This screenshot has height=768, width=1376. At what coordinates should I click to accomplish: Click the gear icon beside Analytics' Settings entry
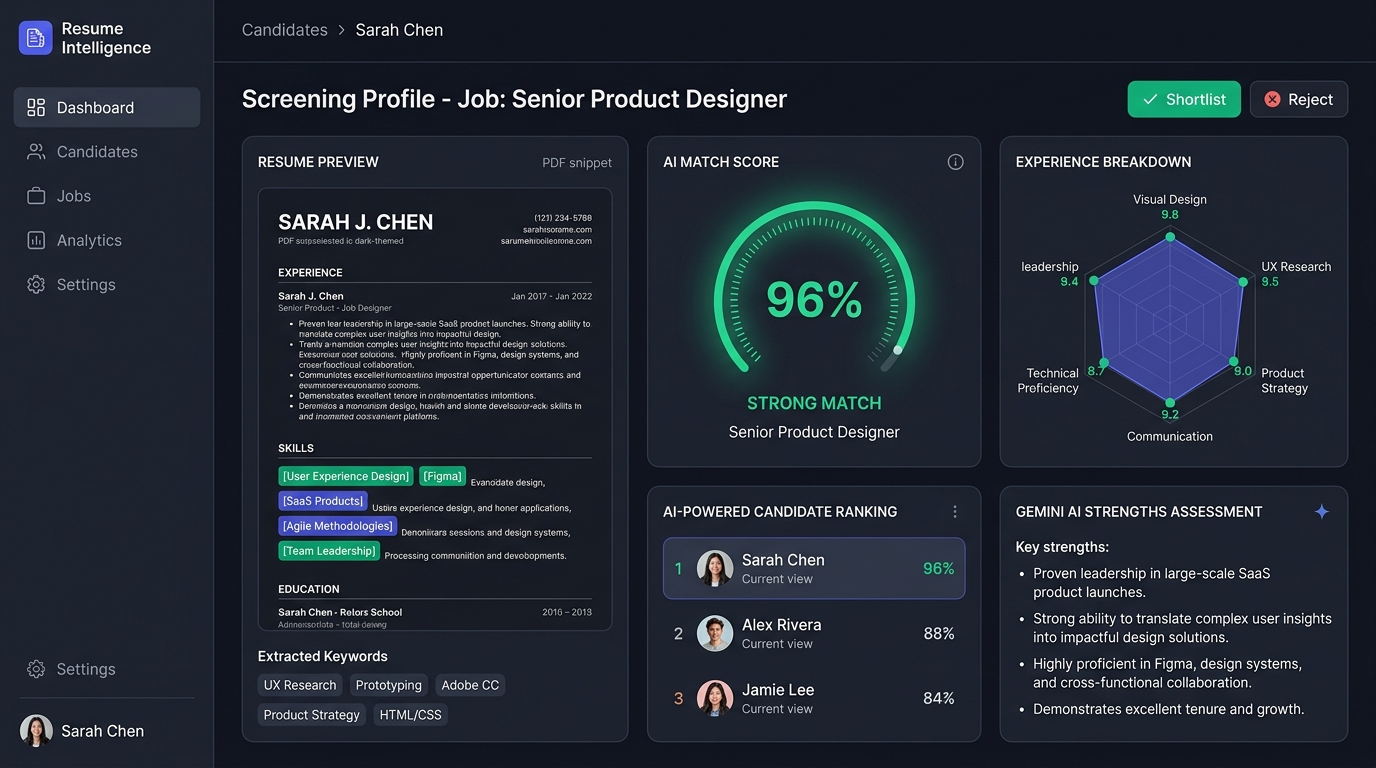36,284
